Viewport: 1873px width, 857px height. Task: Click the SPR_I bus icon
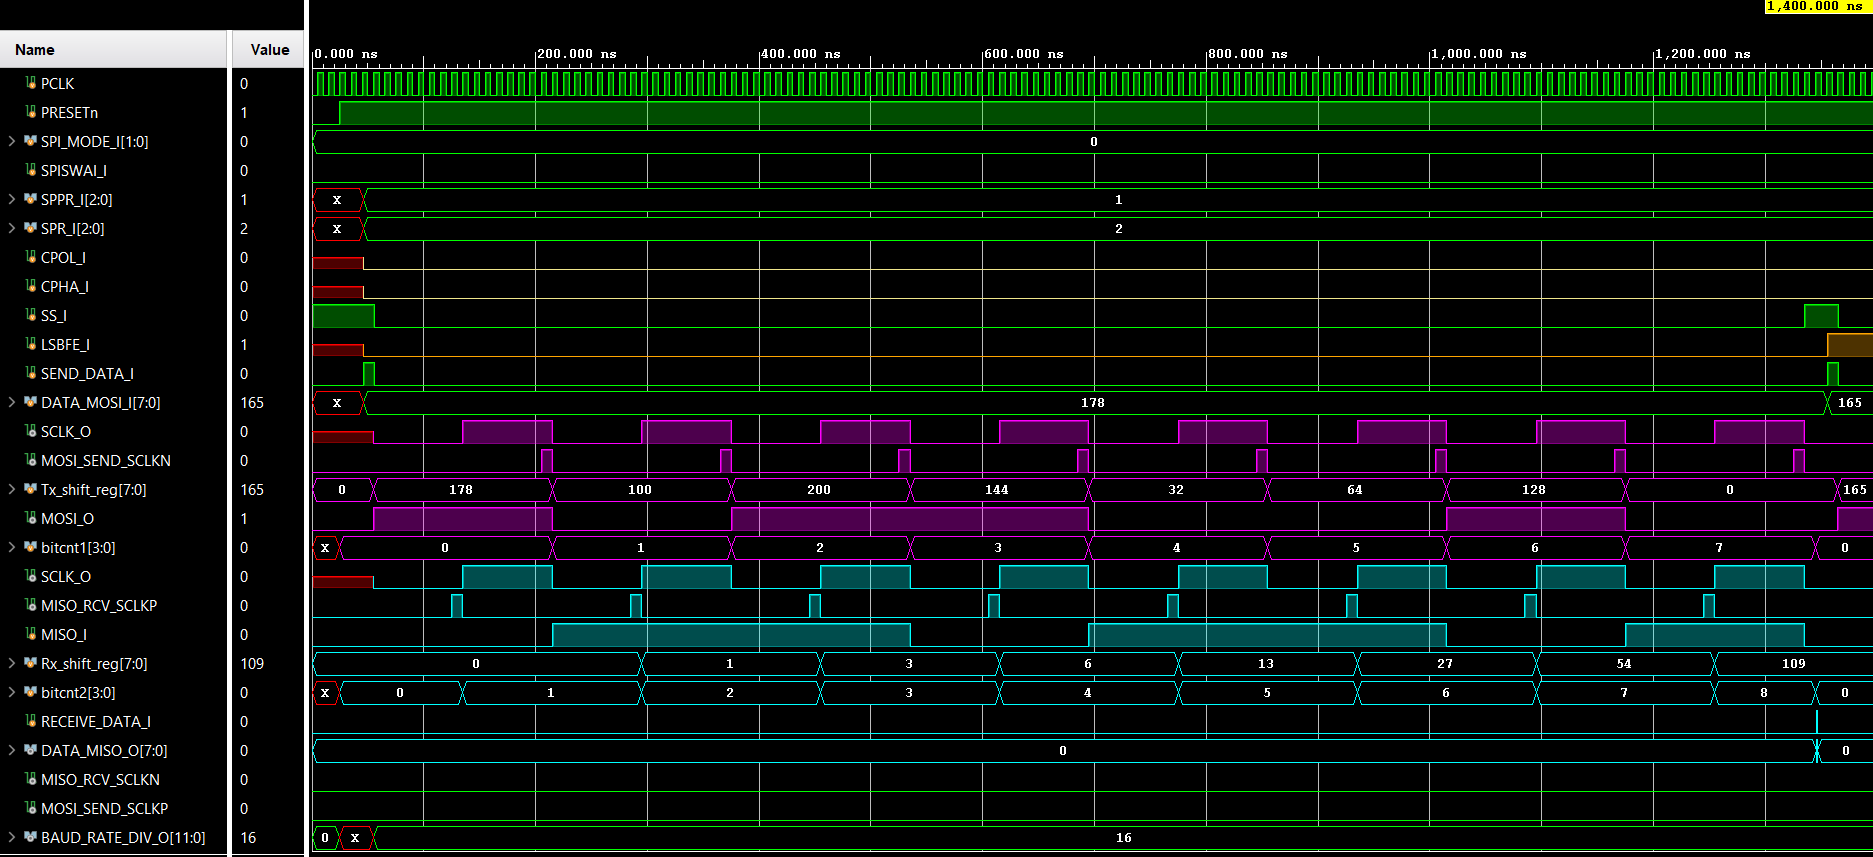pos(31,229)
